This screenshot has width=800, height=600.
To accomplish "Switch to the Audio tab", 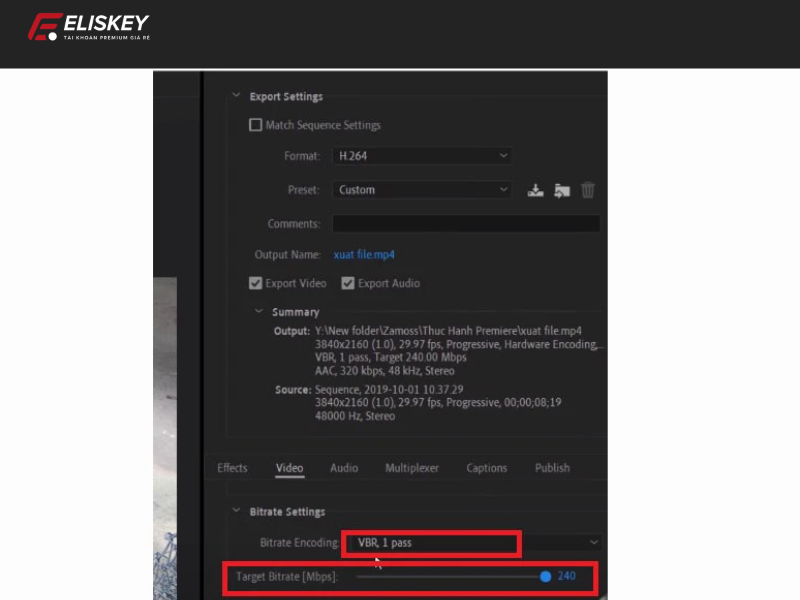I will pyautogui.click(x=344, y=467).
